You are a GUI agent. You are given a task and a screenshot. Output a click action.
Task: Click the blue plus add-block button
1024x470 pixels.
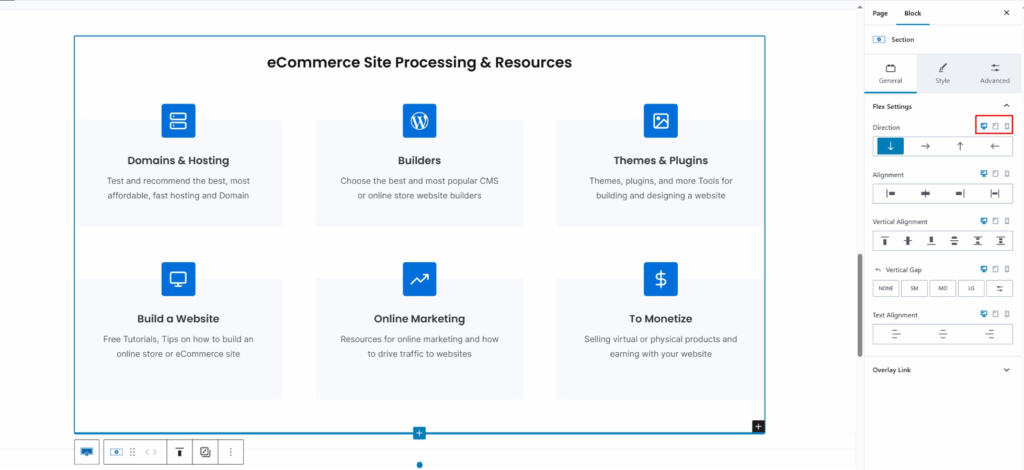point(419,433)
